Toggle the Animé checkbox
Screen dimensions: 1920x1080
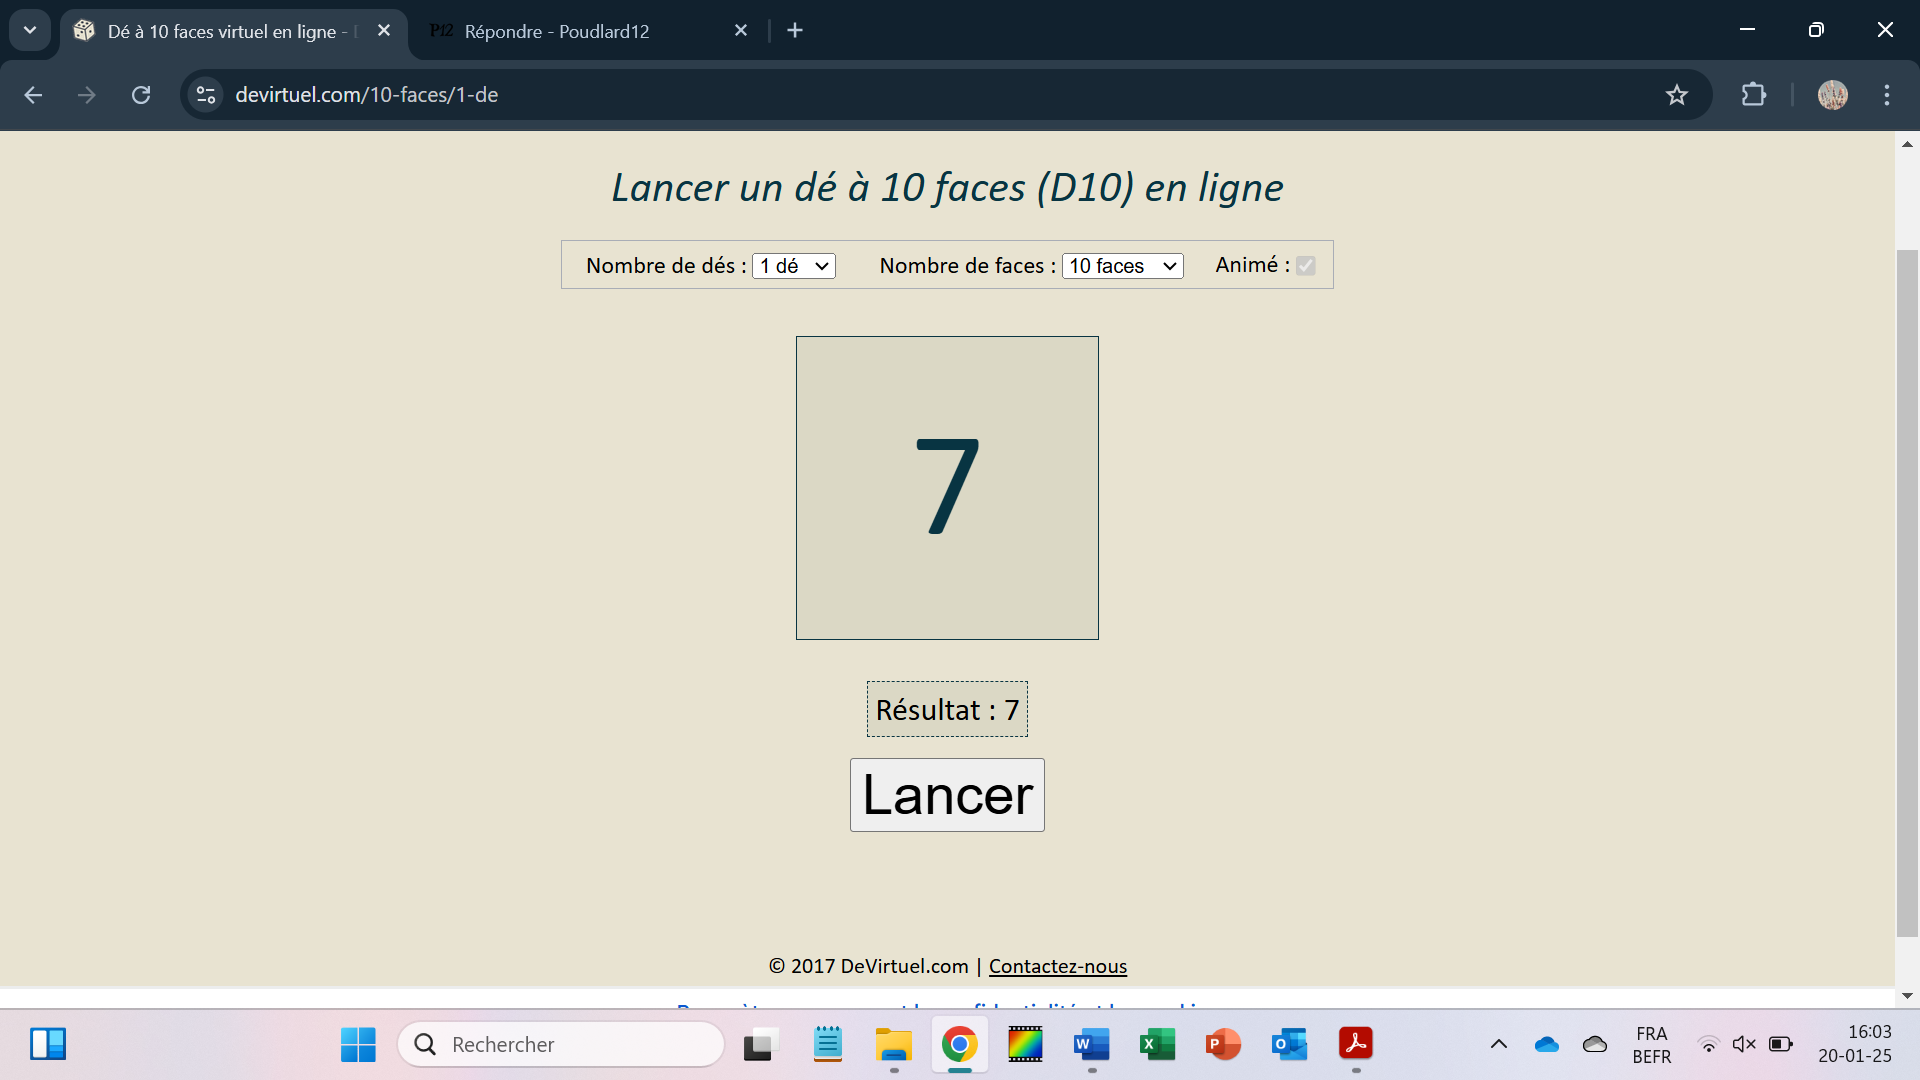tap(1305, 266)
